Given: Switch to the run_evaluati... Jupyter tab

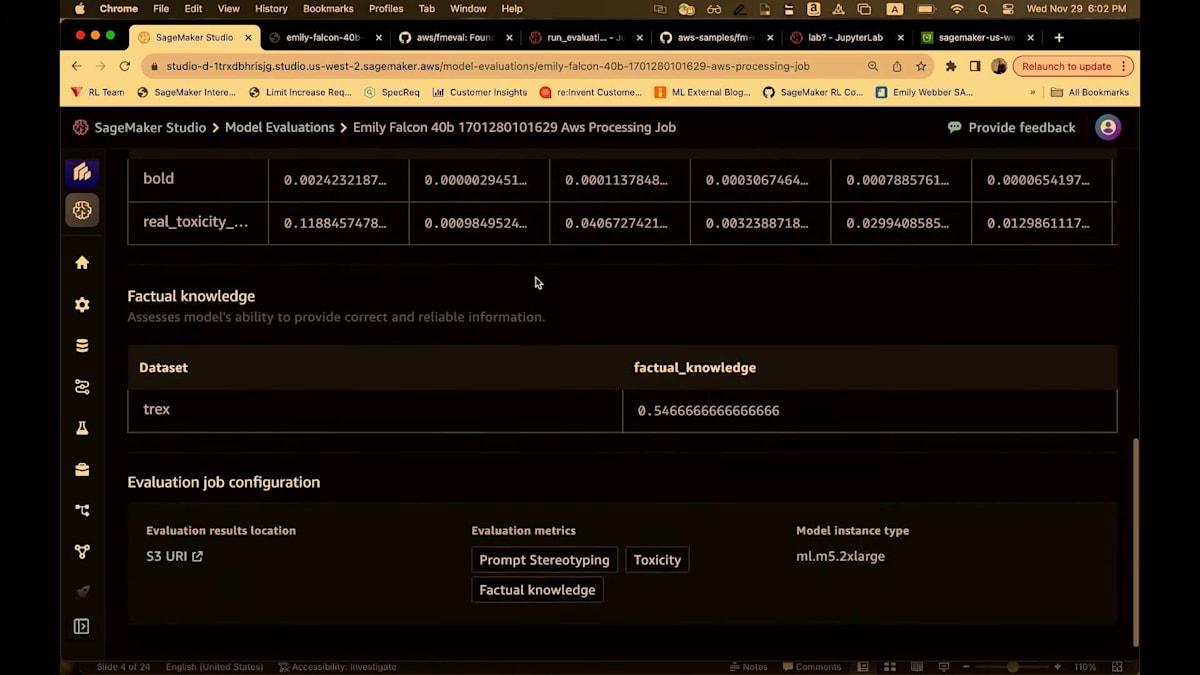Looking at the screenshot, I should point(586,37).
